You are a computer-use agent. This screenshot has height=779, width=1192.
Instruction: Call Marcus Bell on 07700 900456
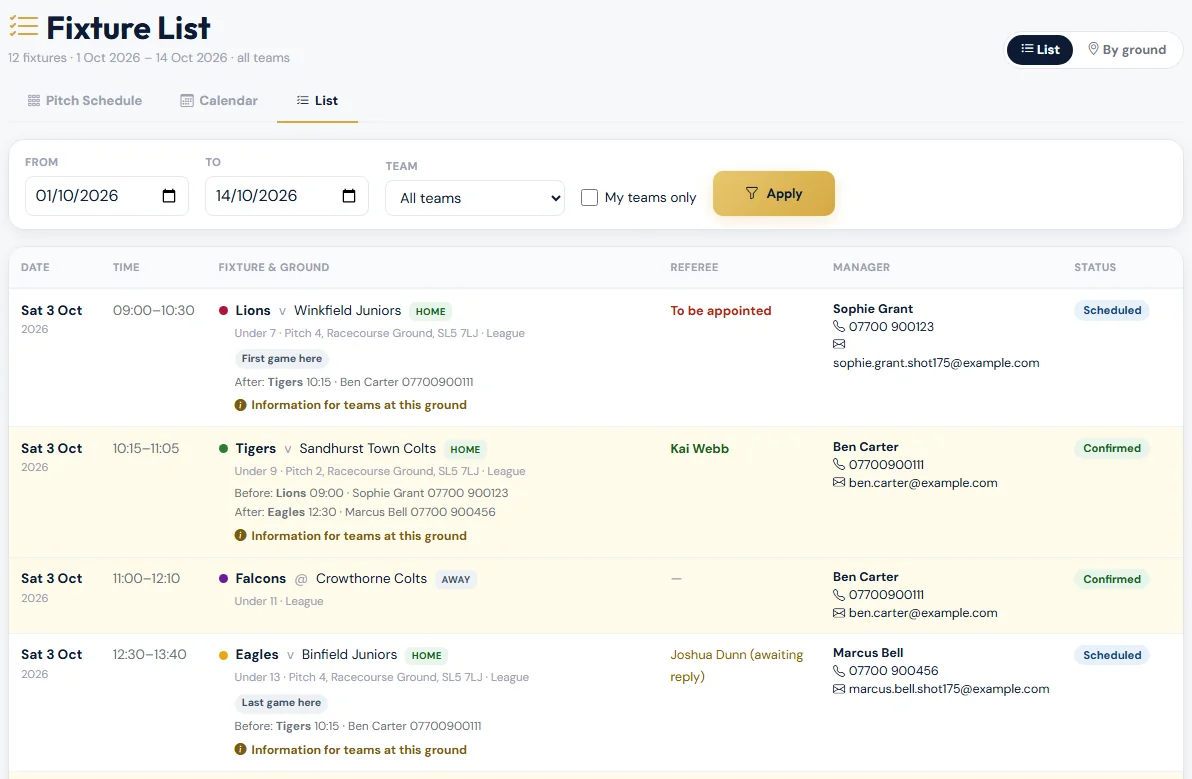pos(893,671)
